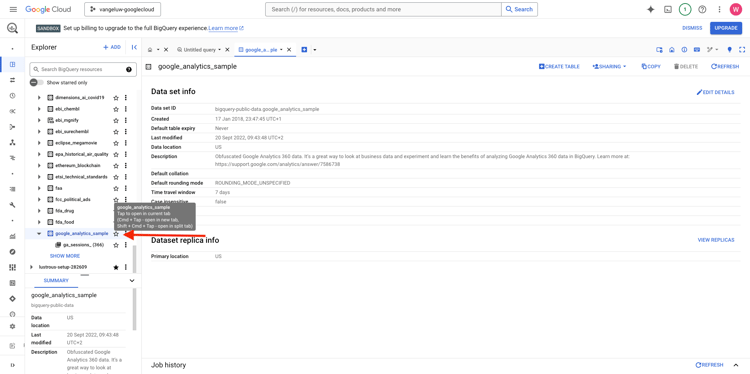Collapse the Explorer panel with arrow icon
750x374 pixels.
(134, 47)
